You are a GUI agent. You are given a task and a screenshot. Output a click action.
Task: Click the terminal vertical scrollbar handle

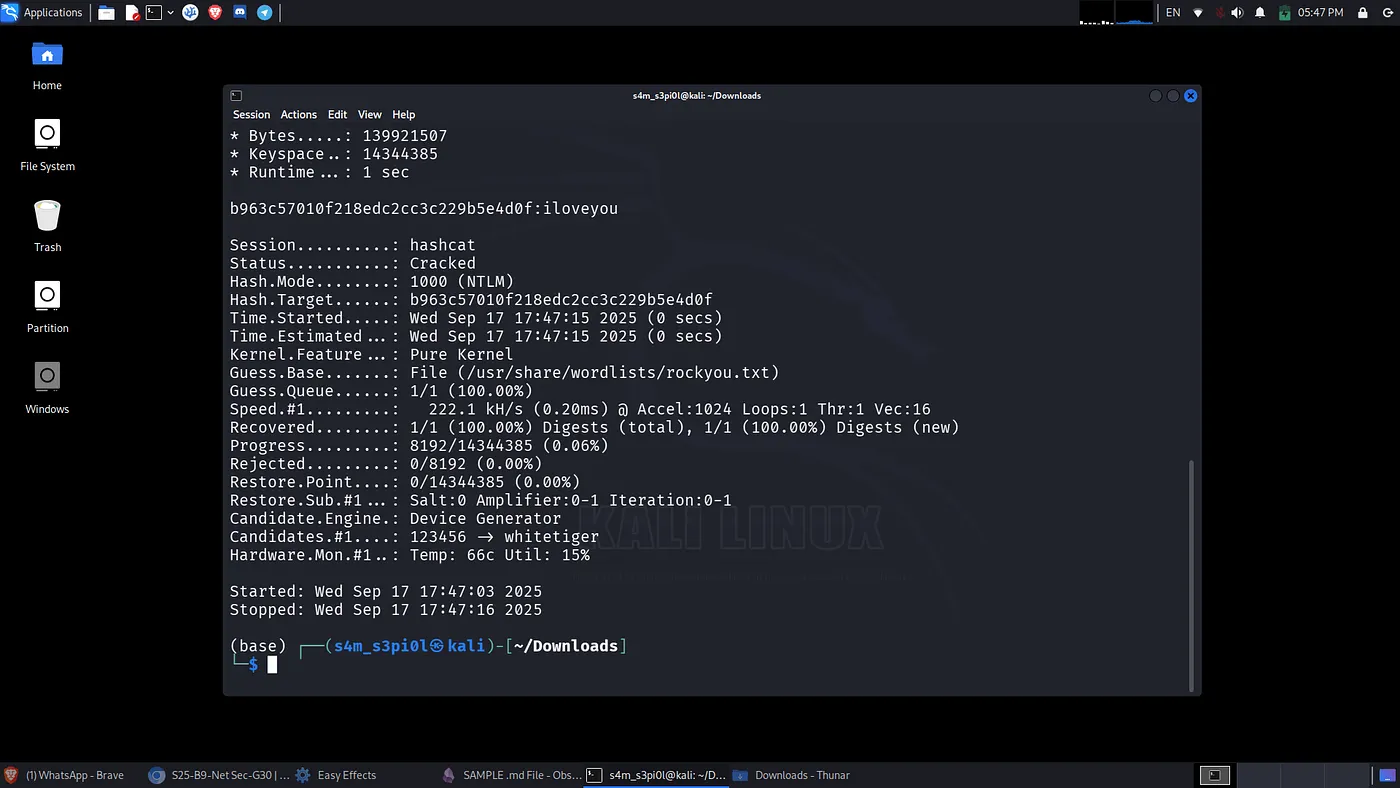click(1190, 574)
